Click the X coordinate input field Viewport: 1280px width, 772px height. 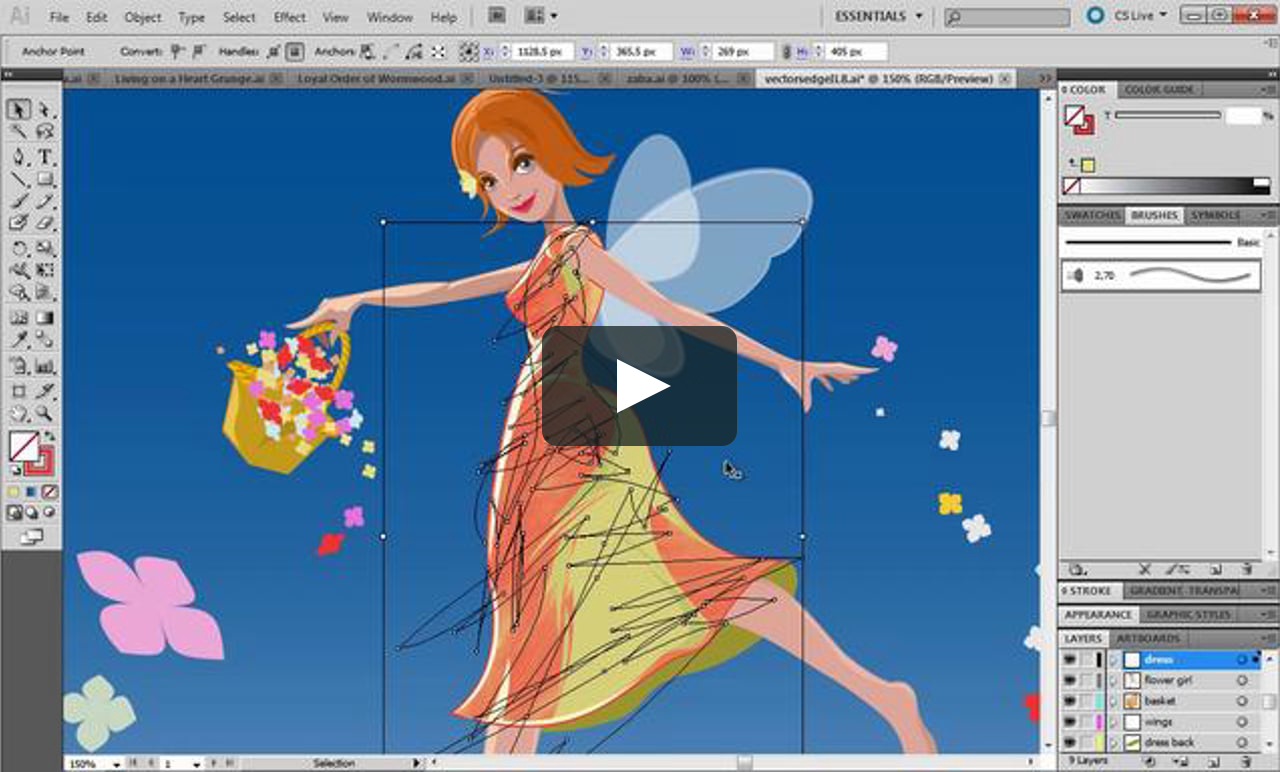pos(544,51)
